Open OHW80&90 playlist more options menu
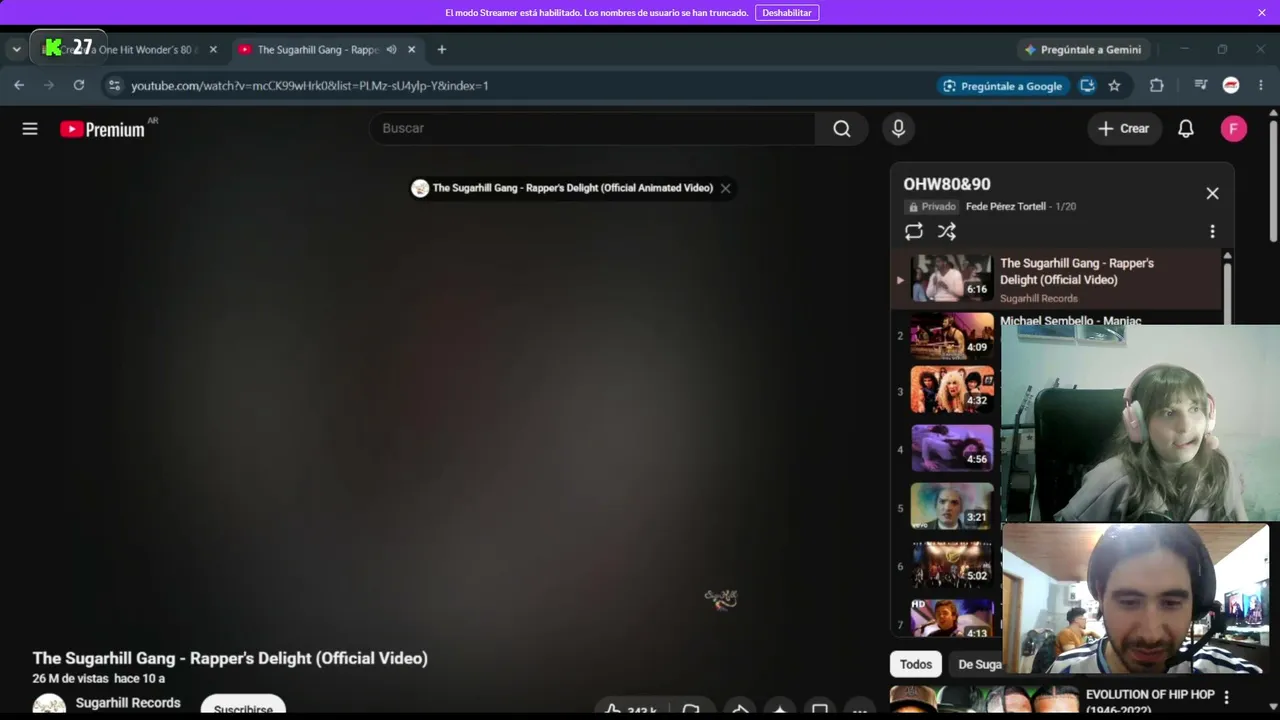Viewport: 1280px width, 720px height. pyautogui.click(x=1212, y=231)
